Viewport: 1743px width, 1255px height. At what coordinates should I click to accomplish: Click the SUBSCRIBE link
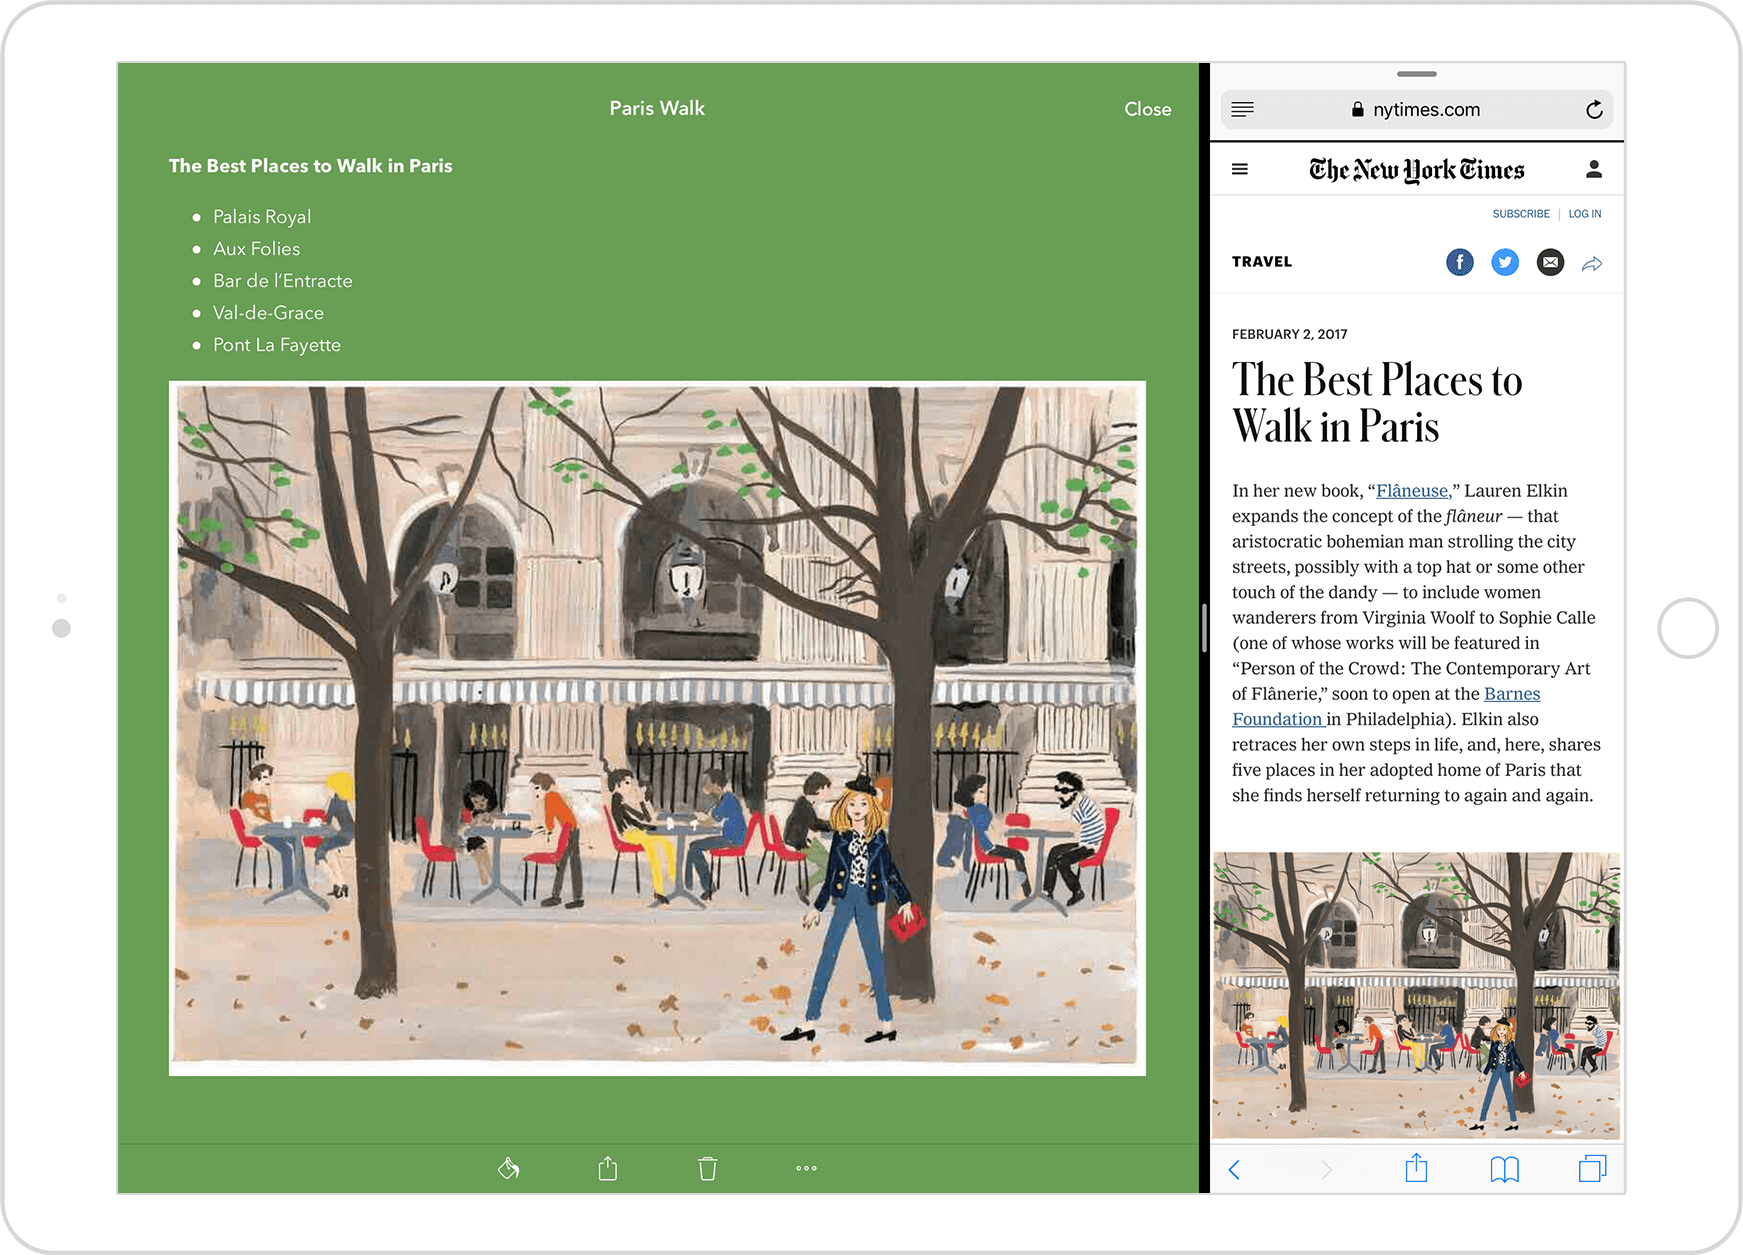click(x=1520, y=214)
